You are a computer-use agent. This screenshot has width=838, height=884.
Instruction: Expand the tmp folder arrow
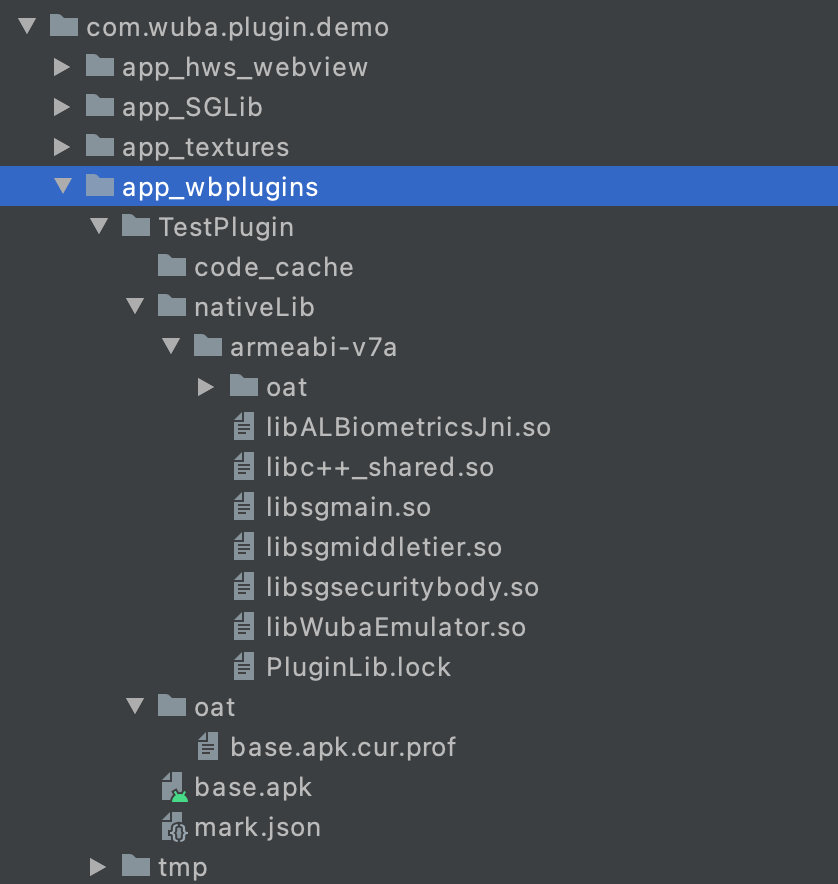[98, 866]
